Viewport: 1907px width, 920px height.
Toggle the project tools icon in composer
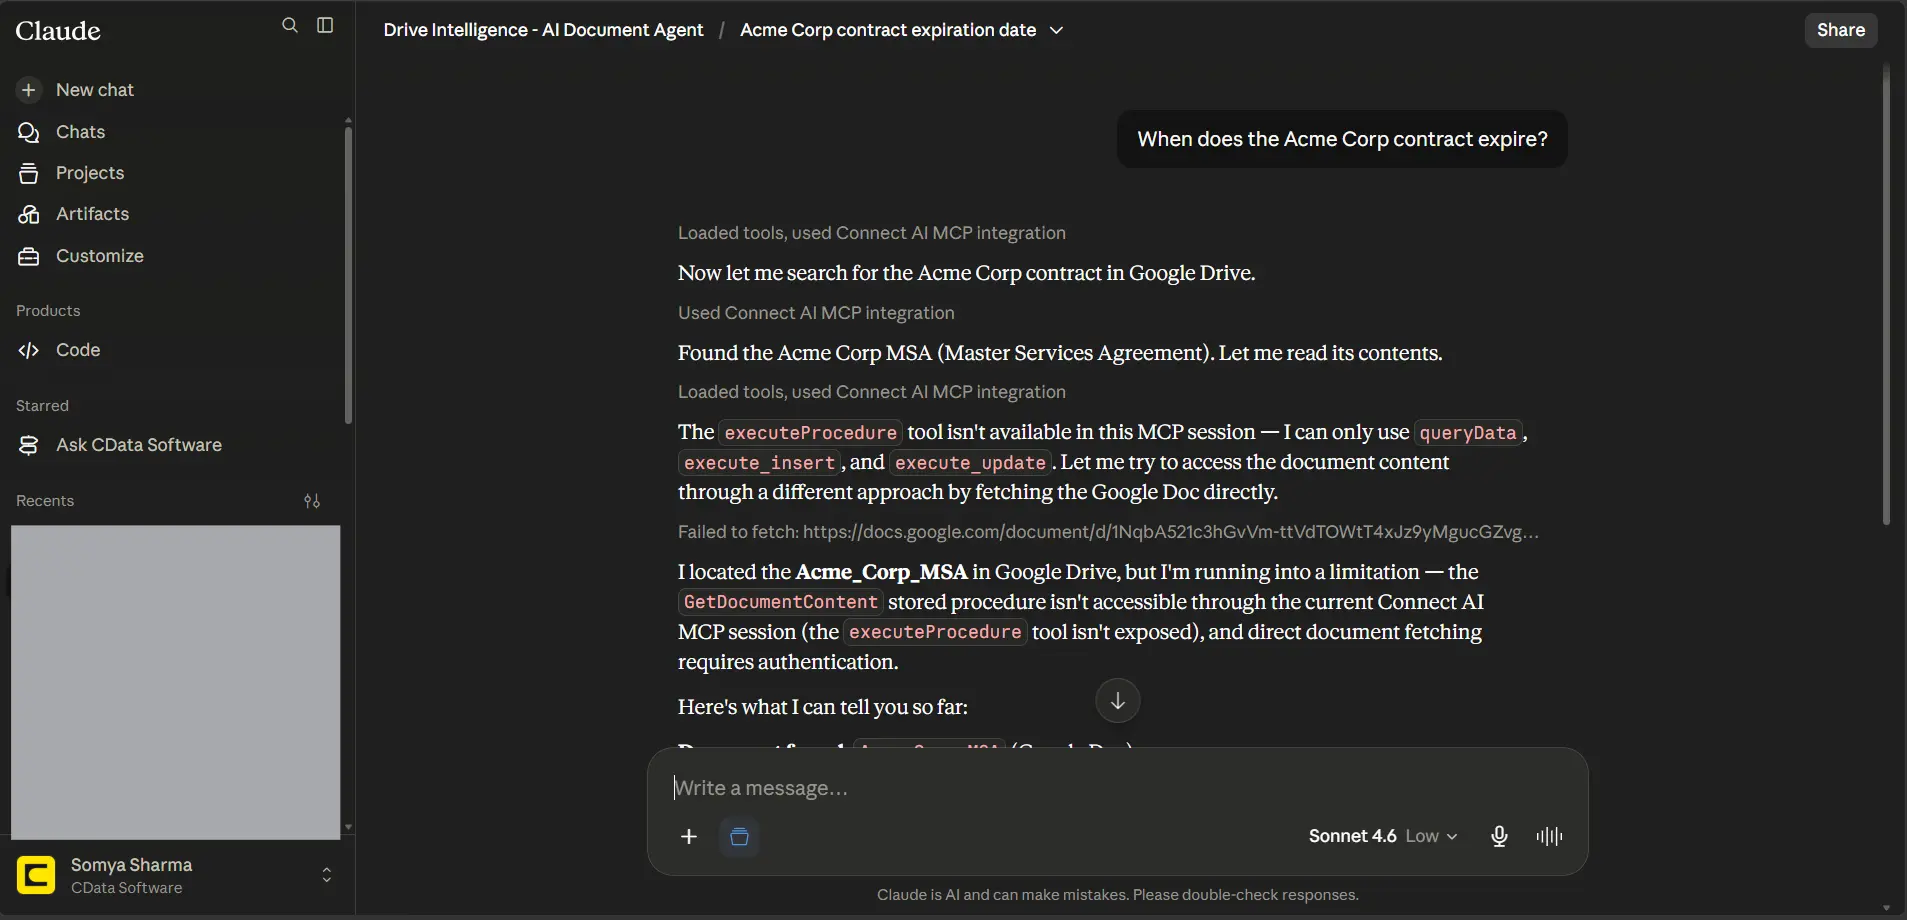pos(739,837)
